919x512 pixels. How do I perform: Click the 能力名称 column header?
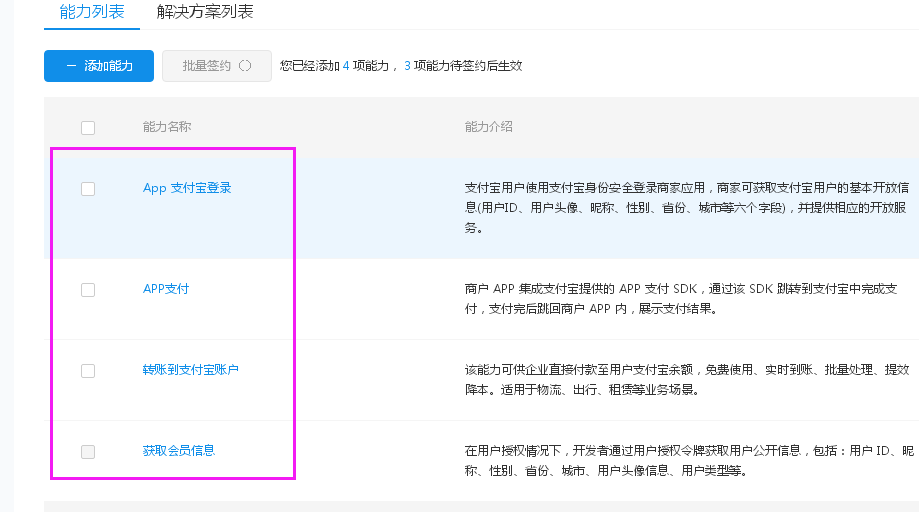click(x=167, y=127)
